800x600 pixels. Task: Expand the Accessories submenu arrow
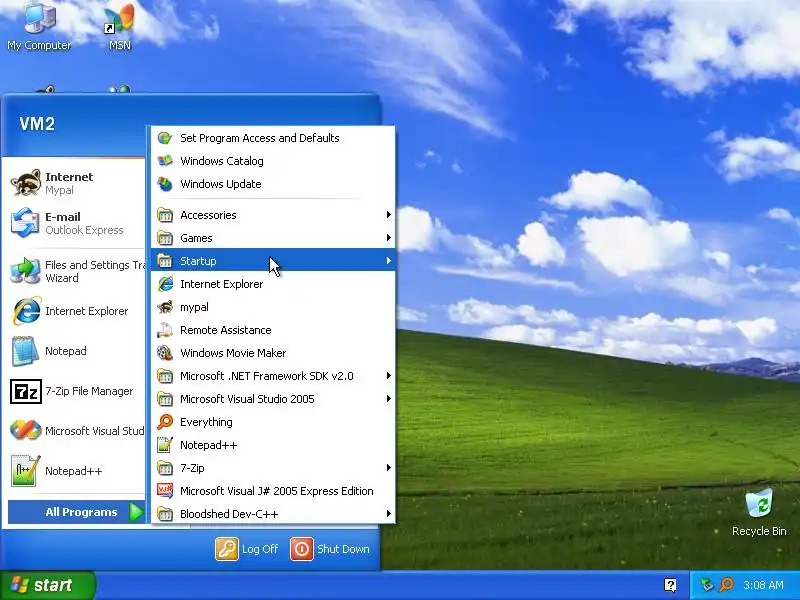[x=389, y=215]
